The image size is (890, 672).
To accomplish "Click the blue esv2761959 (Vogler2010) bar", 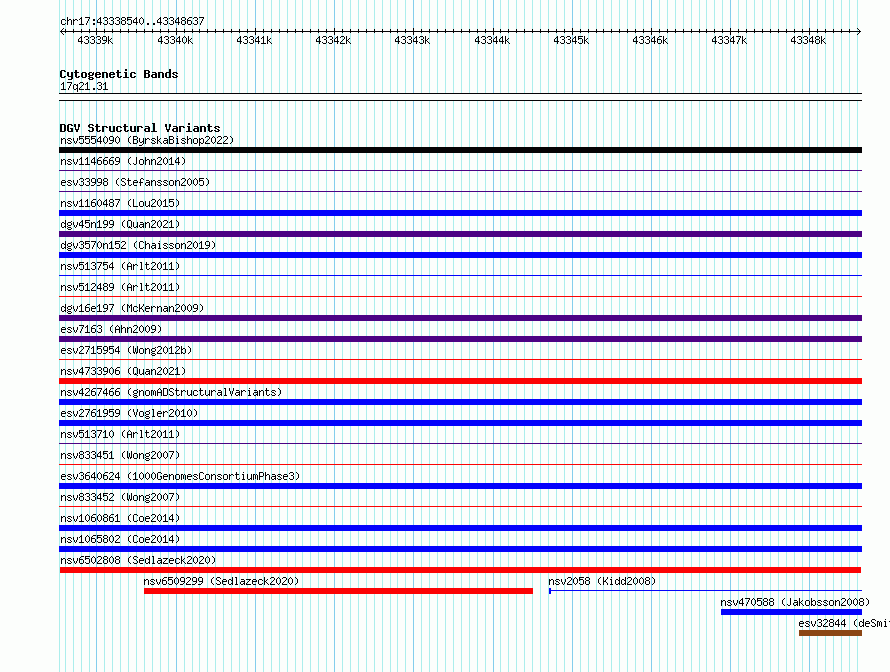I will (460, 423).
